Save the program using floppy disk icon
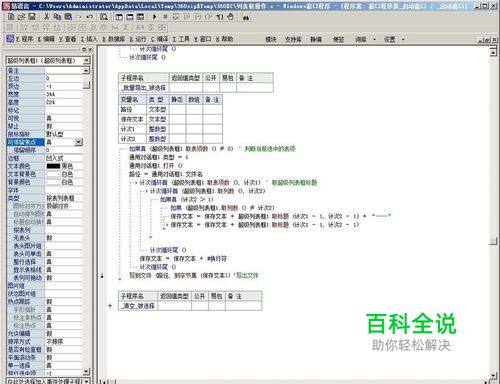 click(x=32, y=17)
